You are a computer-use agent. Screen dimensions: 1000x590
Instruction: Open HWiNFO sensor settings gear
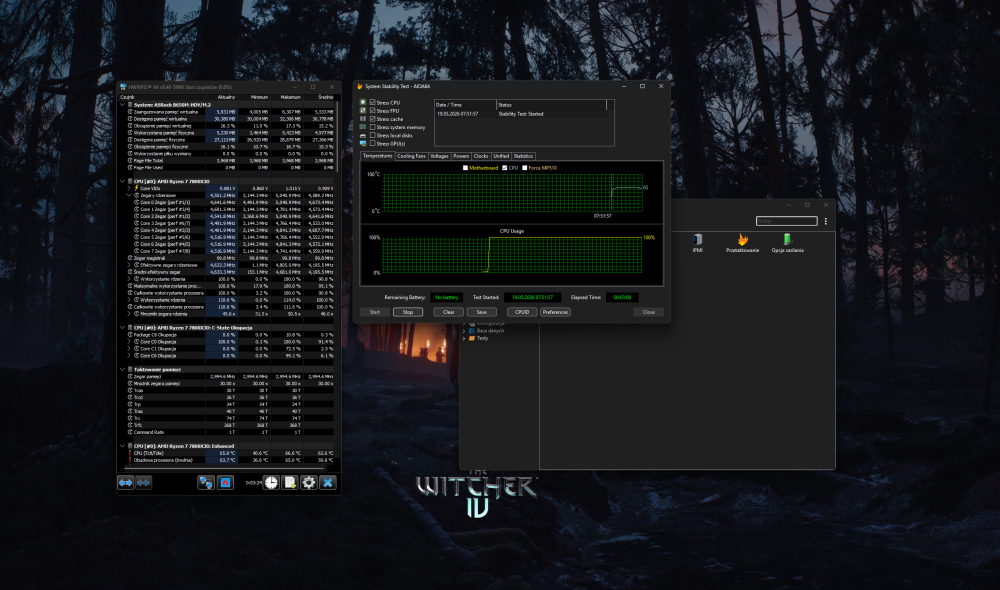[x=309, y=483]
